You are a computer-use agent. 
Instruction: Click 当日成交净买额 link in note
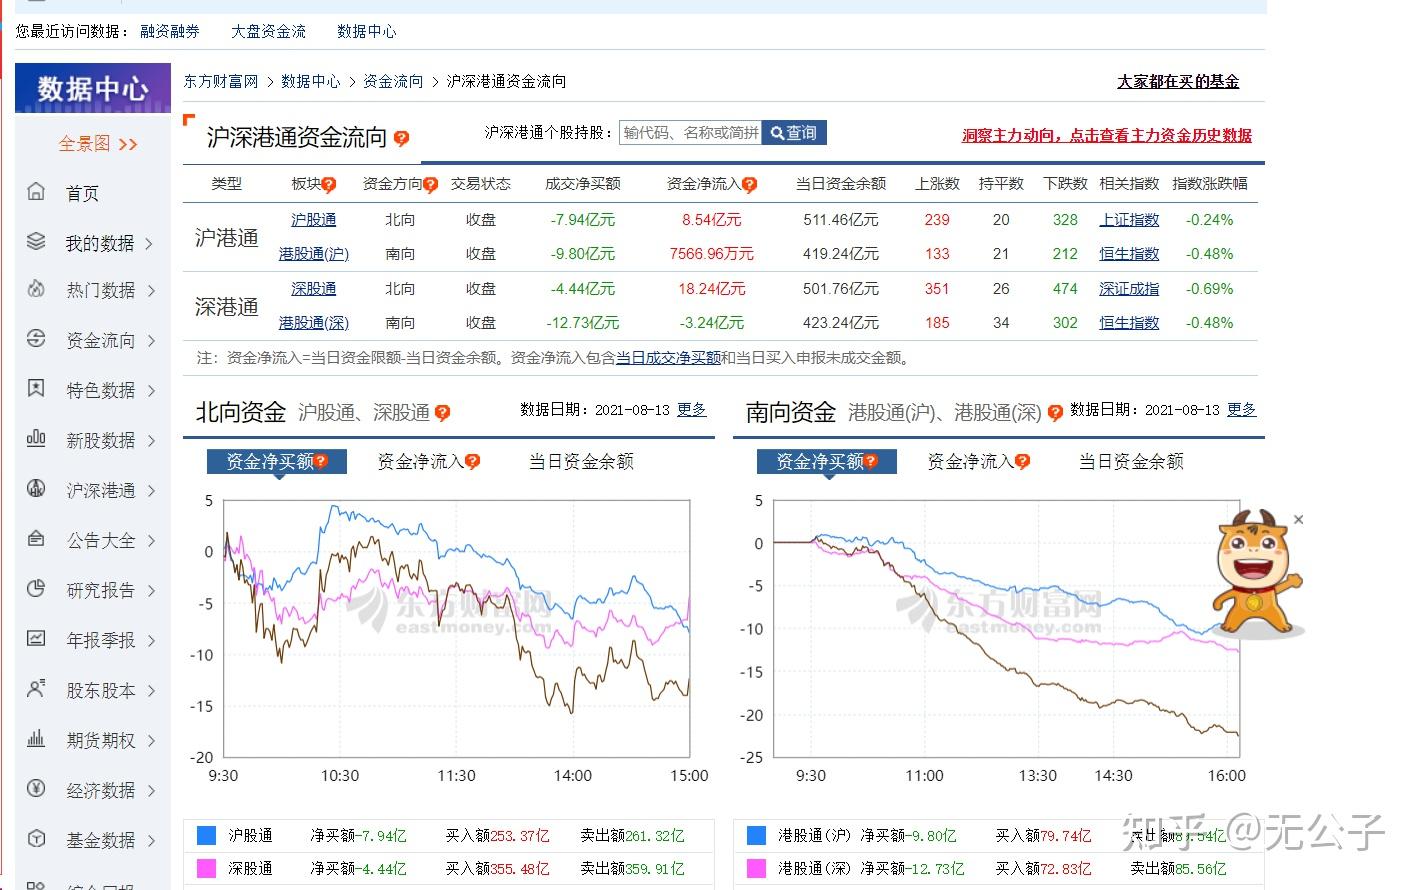pyautogui.click(x=668, y=357)
